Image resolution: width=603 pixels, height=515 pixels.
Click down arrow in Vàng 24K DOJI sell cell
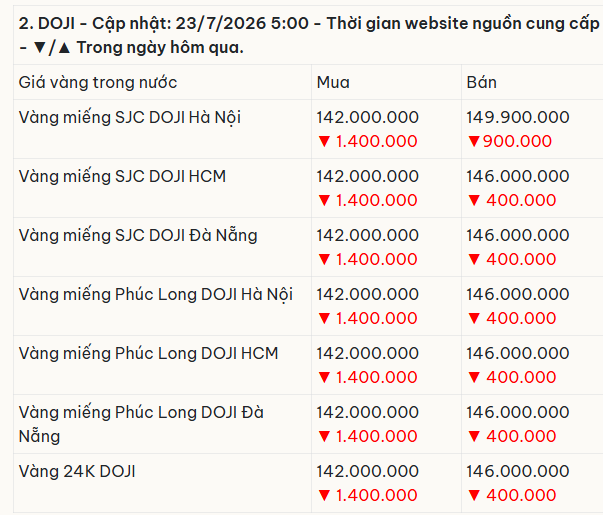coord(474,495)
